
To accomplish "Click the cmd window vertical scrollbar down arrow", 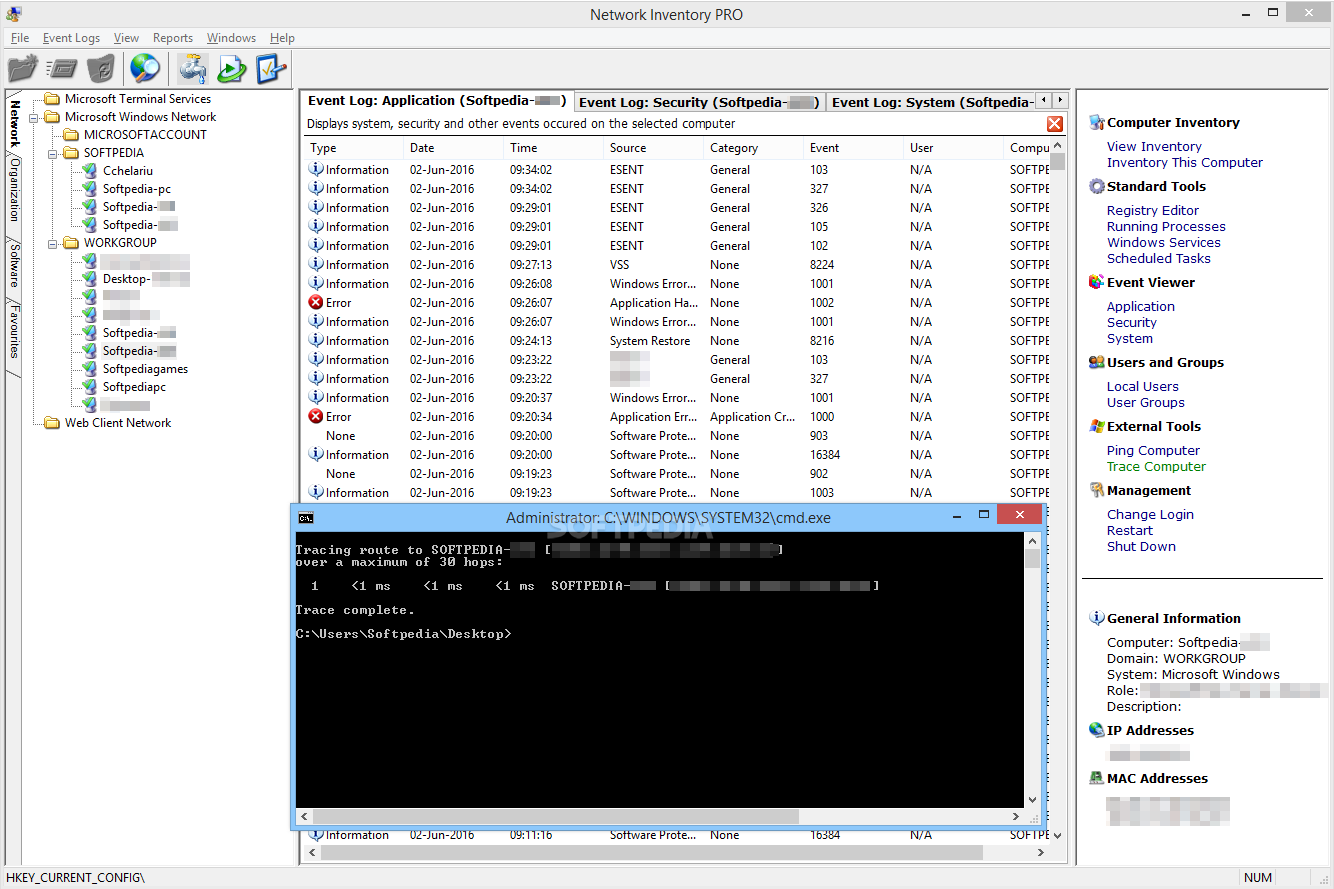I will pyautogui.click(x=1032, y=799).
